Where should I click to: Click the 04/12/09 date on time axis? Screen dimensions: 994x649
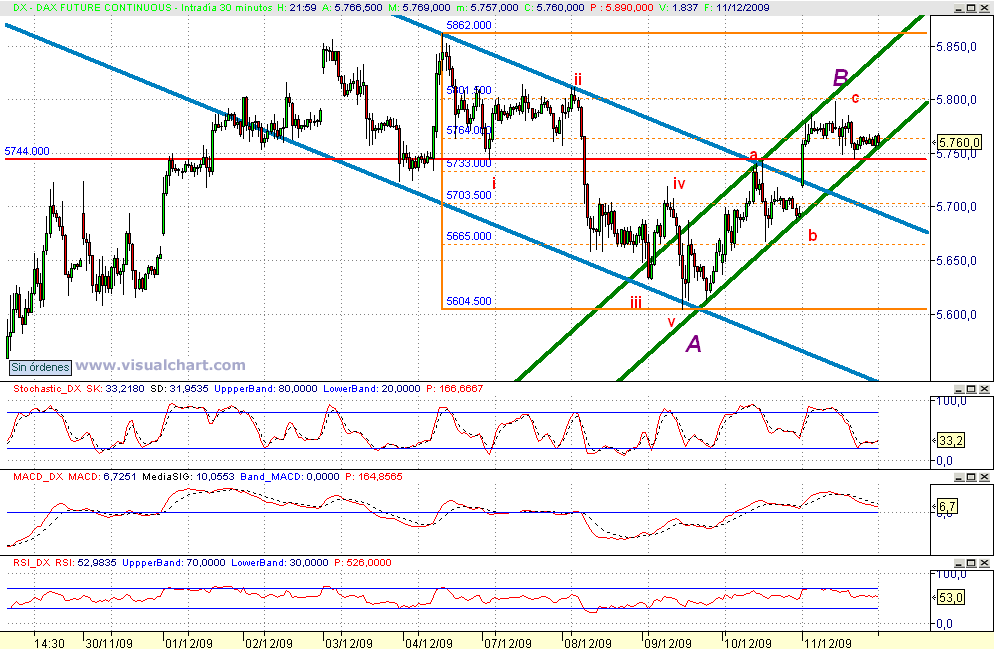[x=429, y=643]
